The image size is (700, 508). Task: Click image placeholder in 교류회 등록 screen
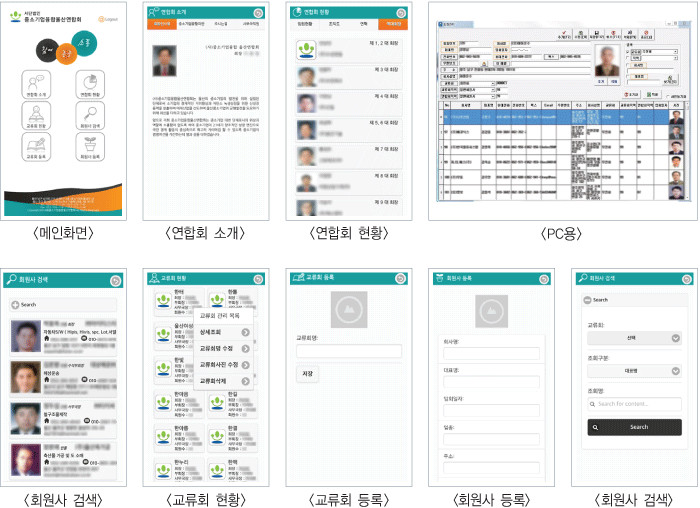point(349,309)
